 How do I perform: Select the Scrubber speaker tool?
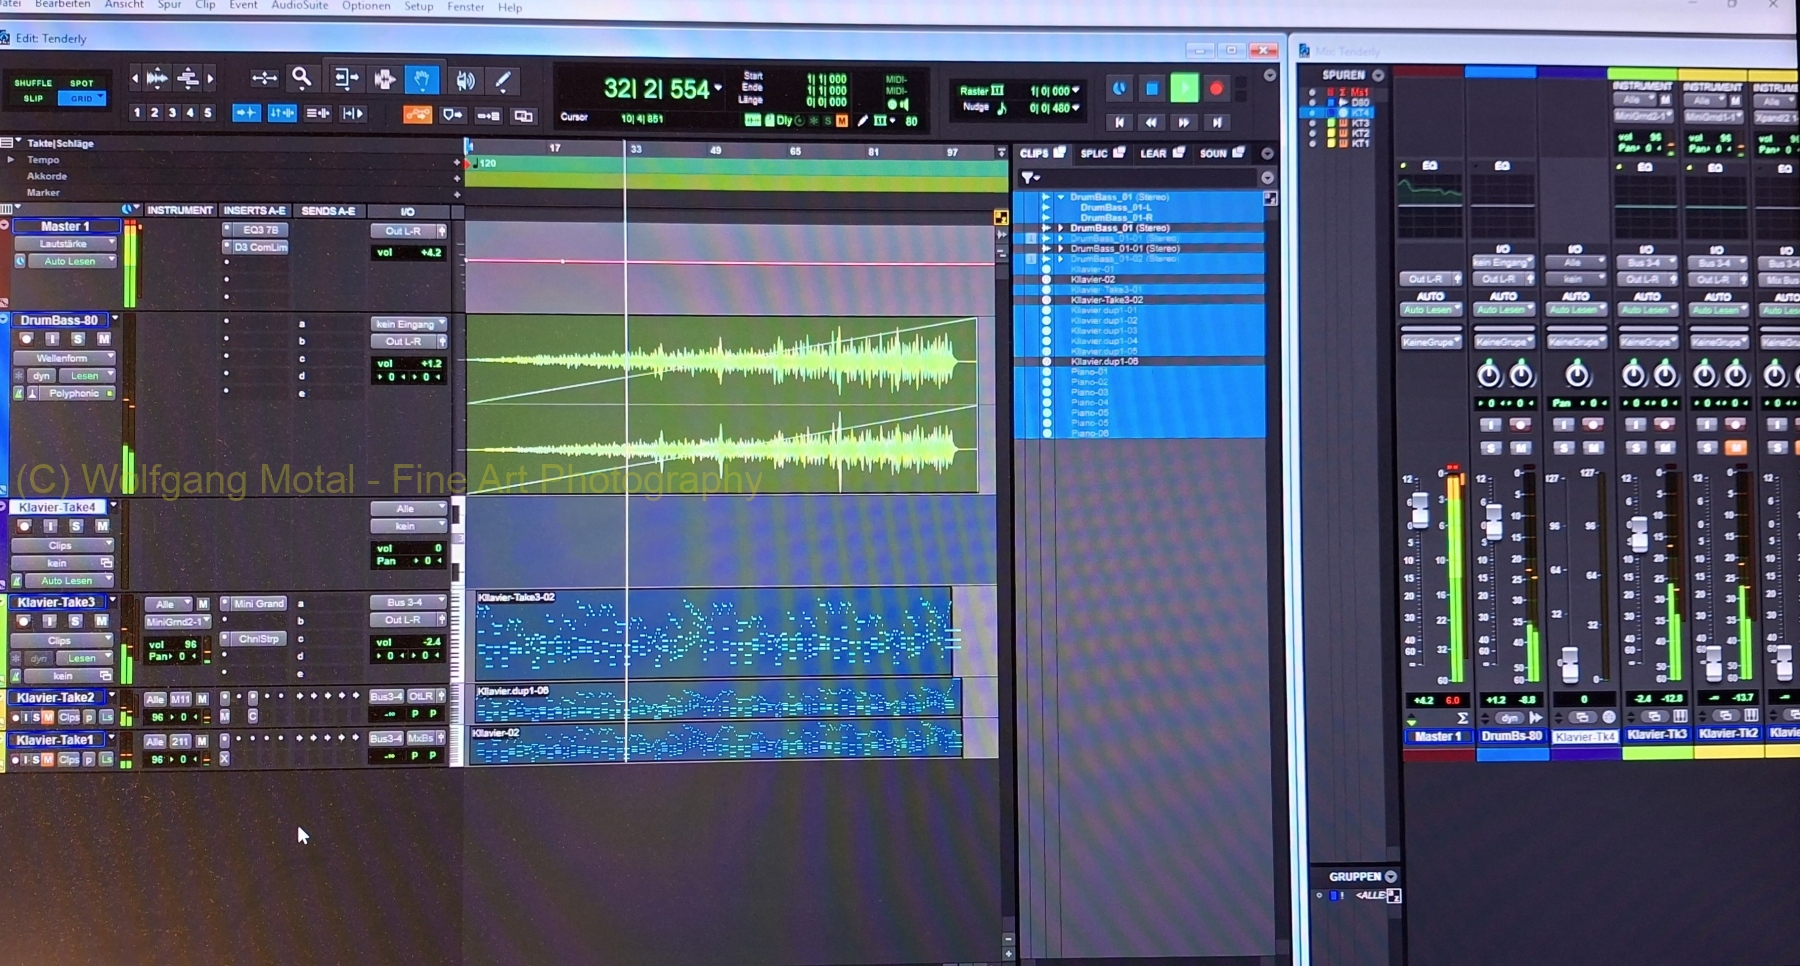point(465,80)
